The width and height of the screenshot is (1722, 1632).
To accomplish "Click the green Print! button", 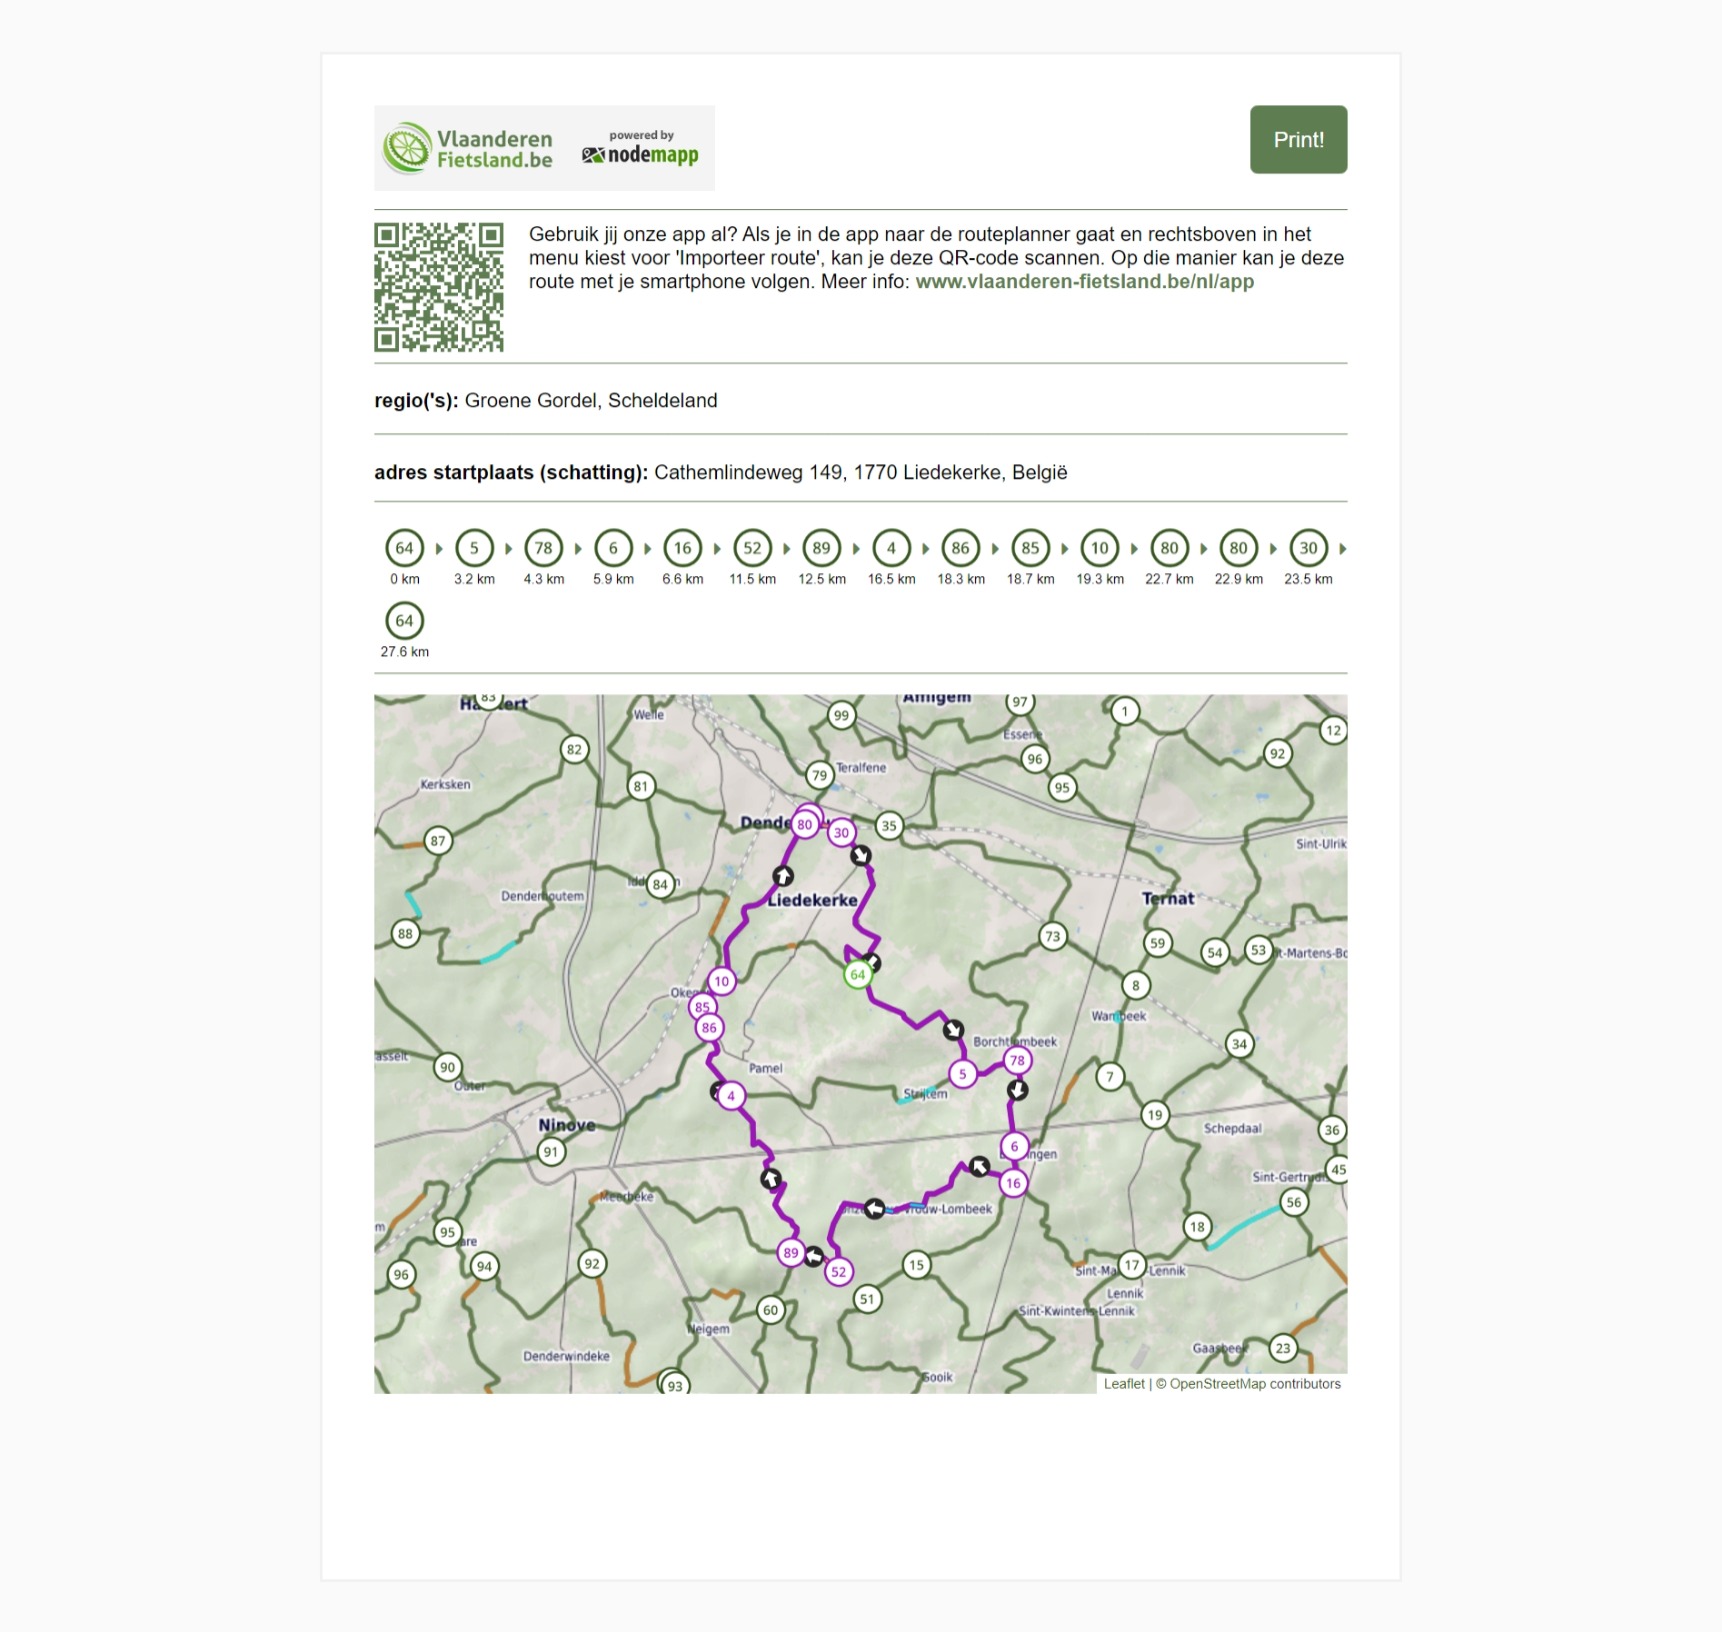I will (1298, 139).
